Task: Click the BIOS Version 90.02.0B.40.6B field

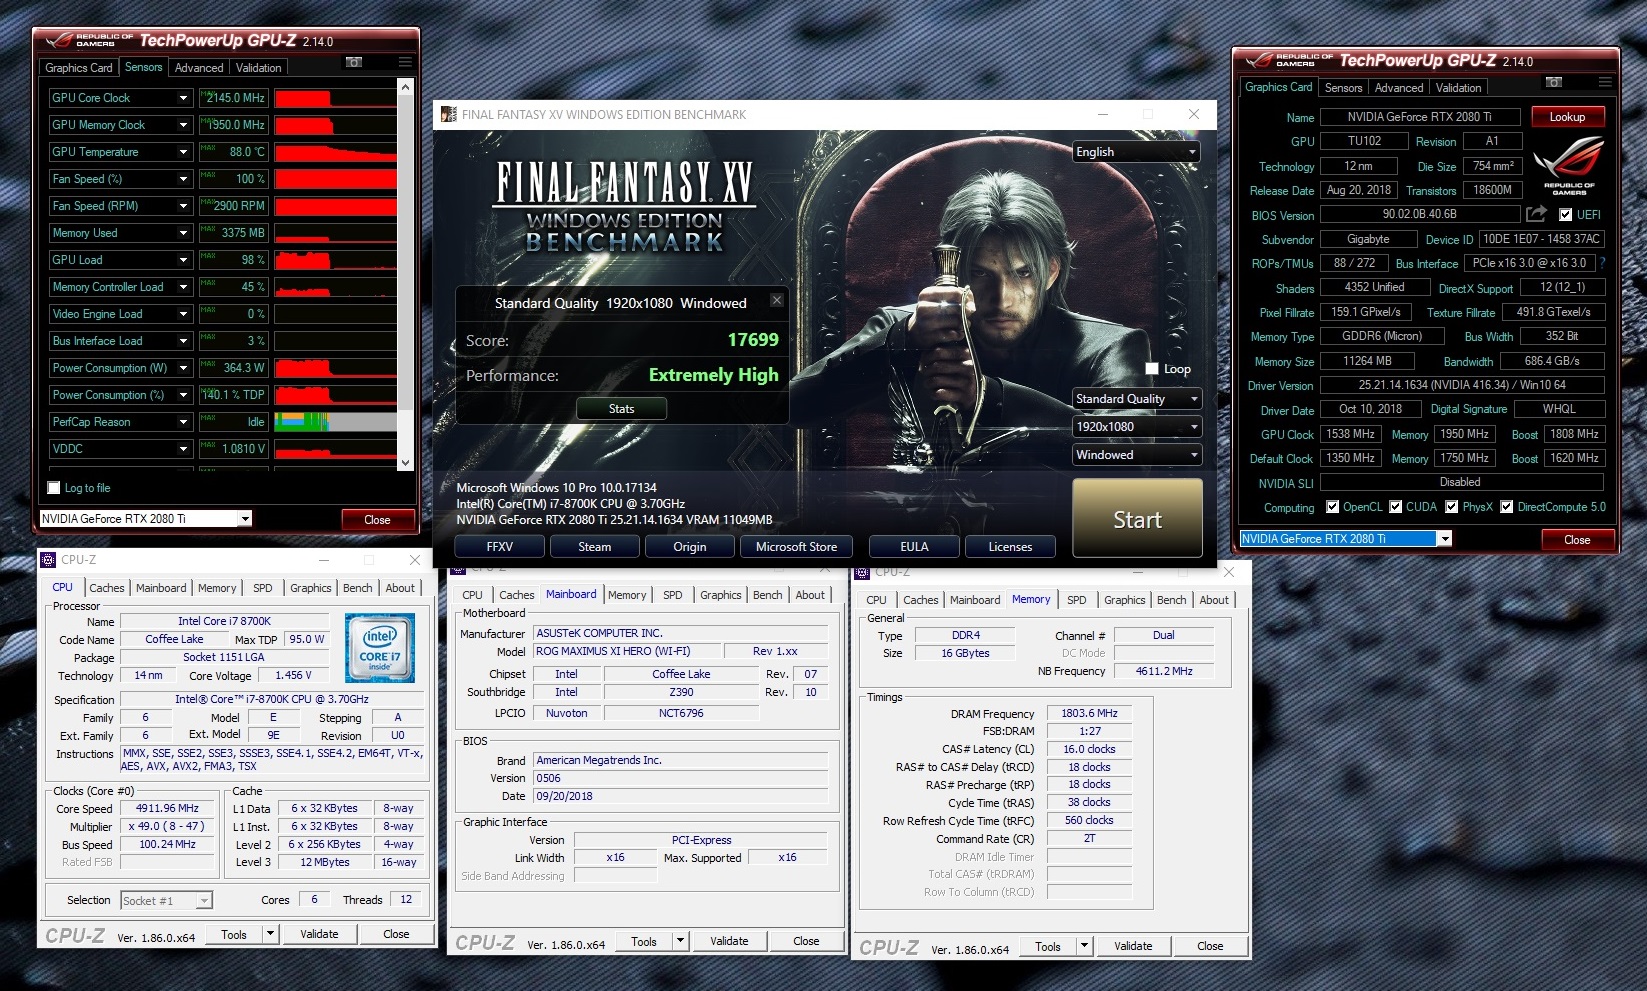Action: [1420, 214]
